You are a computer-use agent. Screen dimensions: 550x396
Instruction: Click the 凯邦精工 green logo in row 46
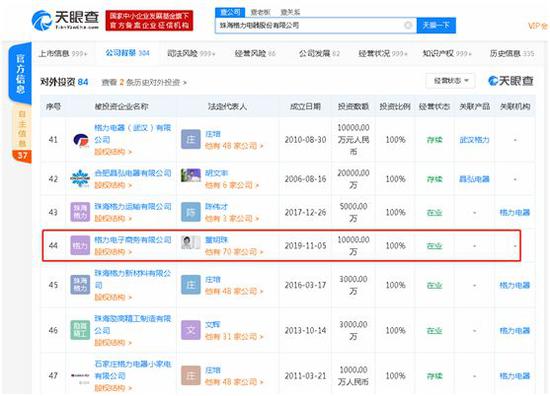[x=80, y=330]
